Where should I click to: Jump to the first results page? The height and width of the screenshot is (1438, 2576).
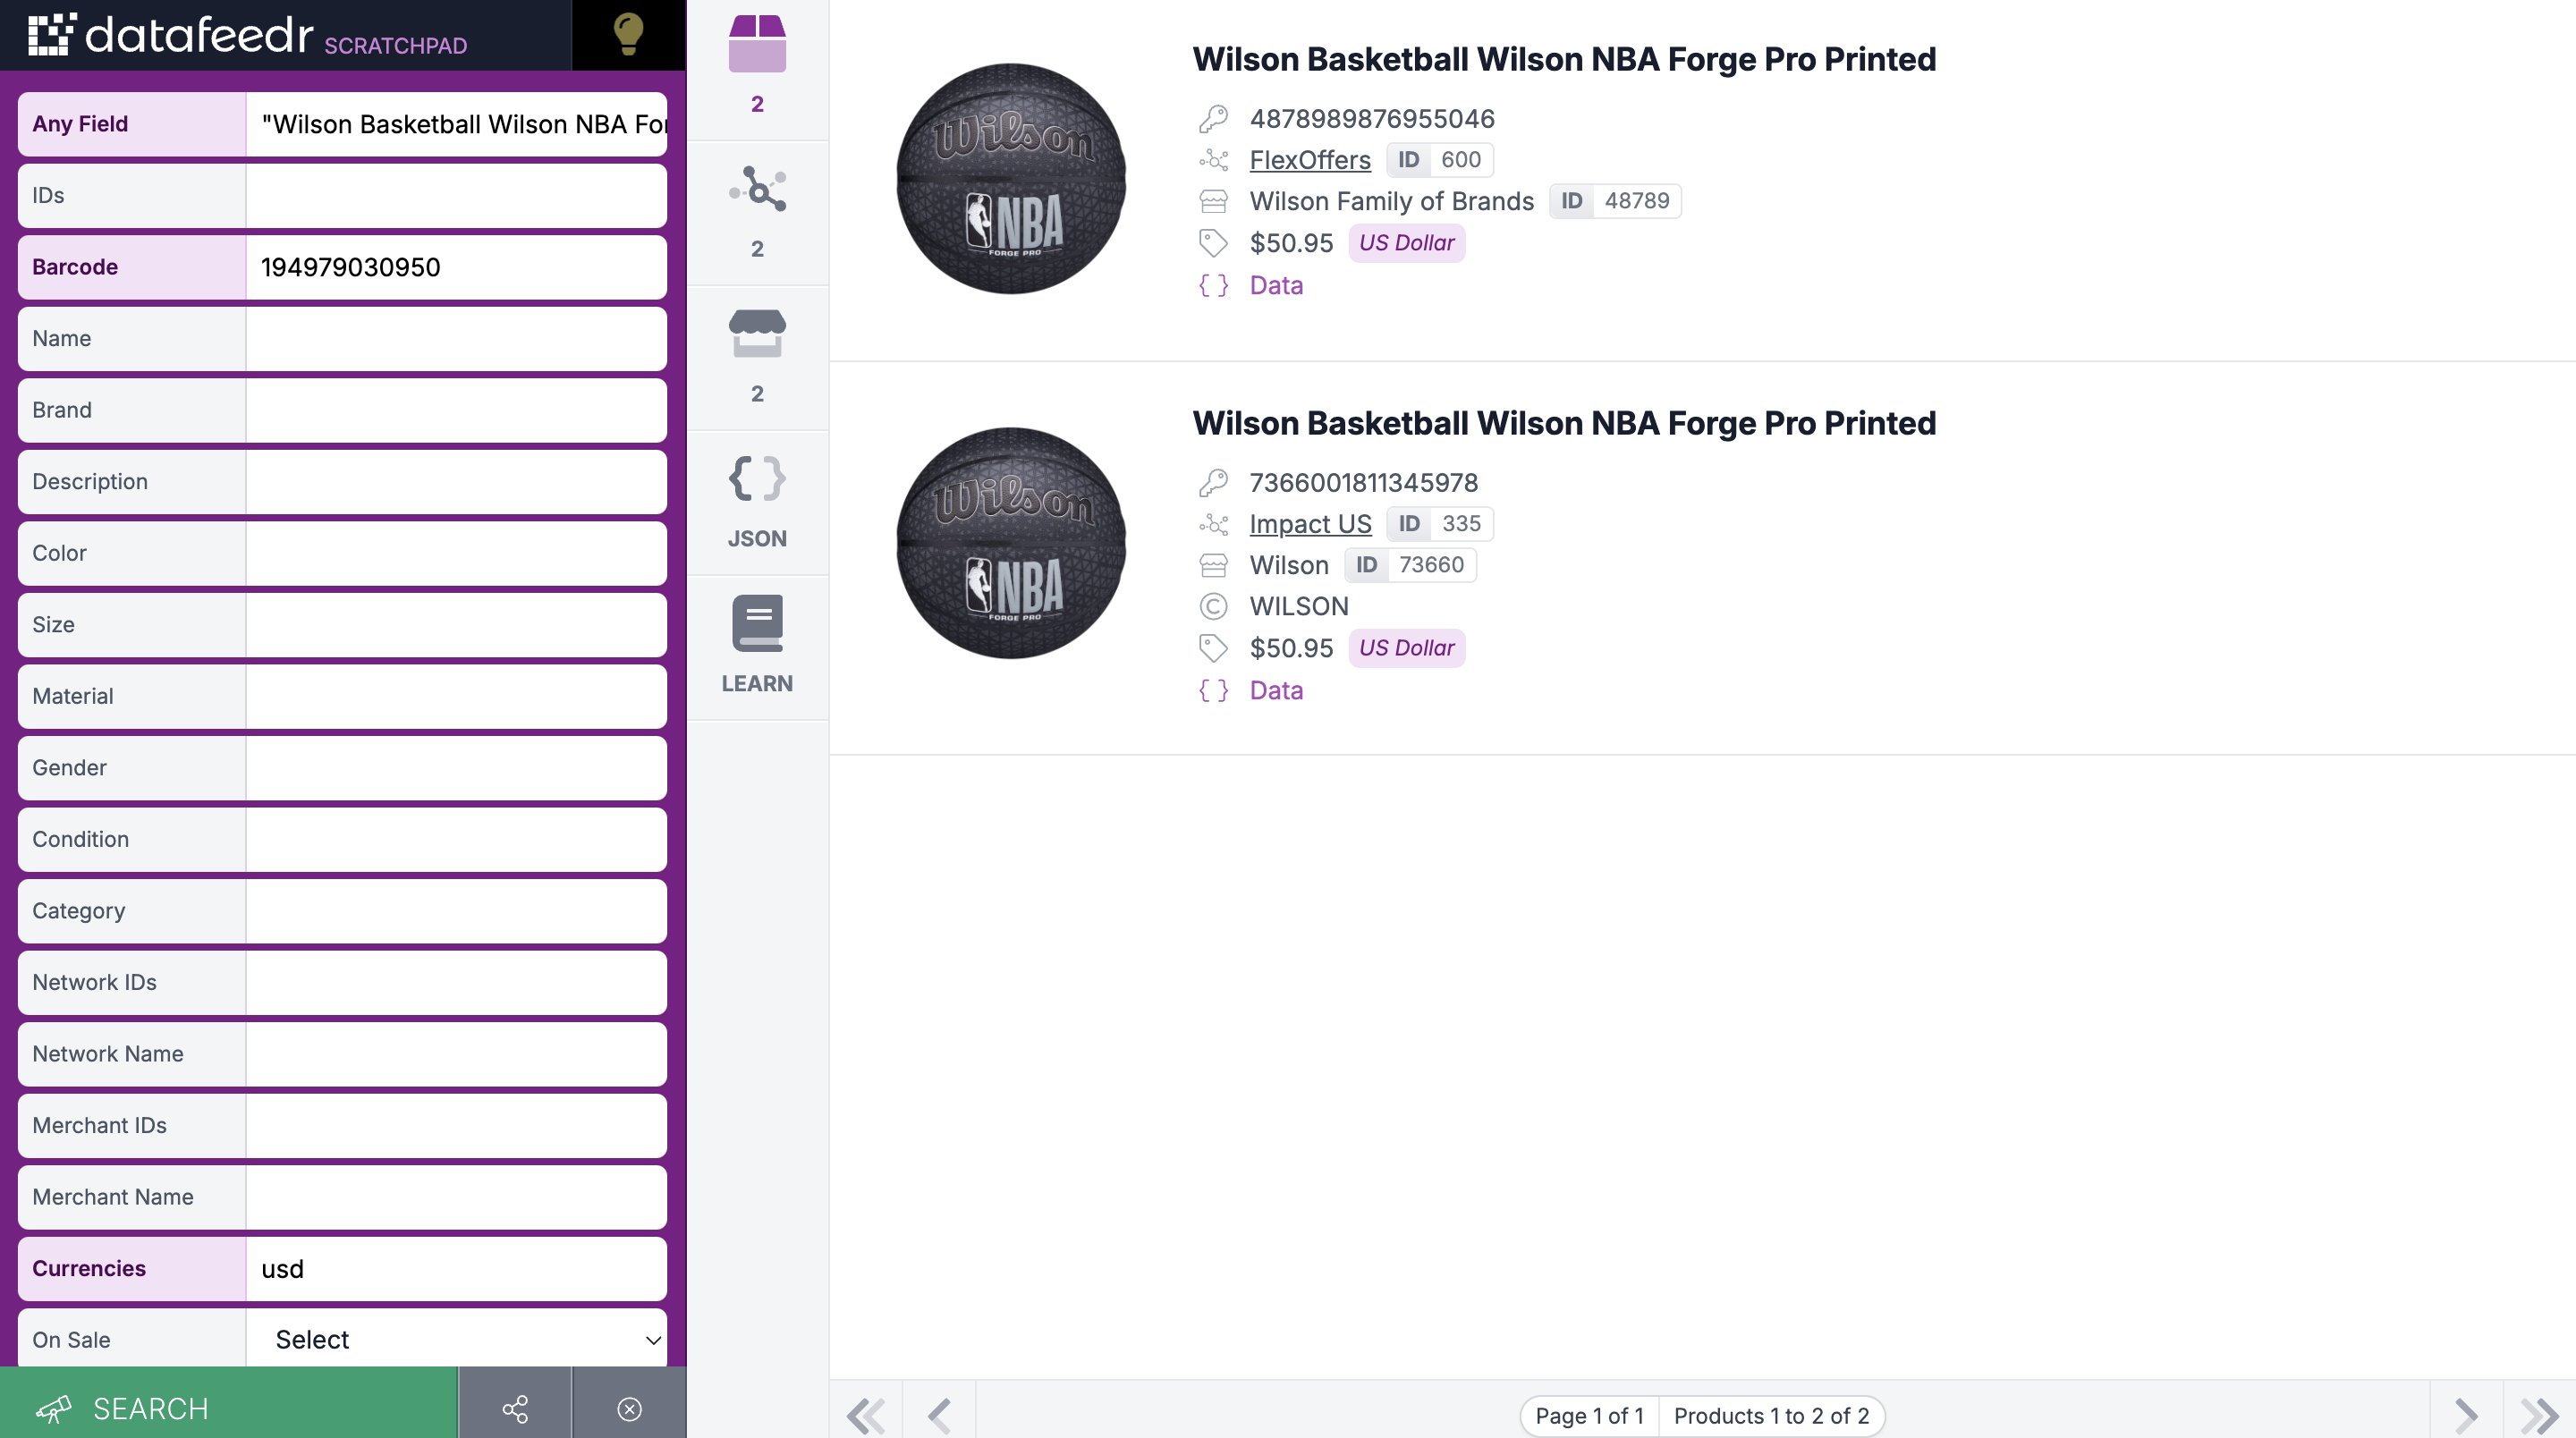[x=866, y=1415]
